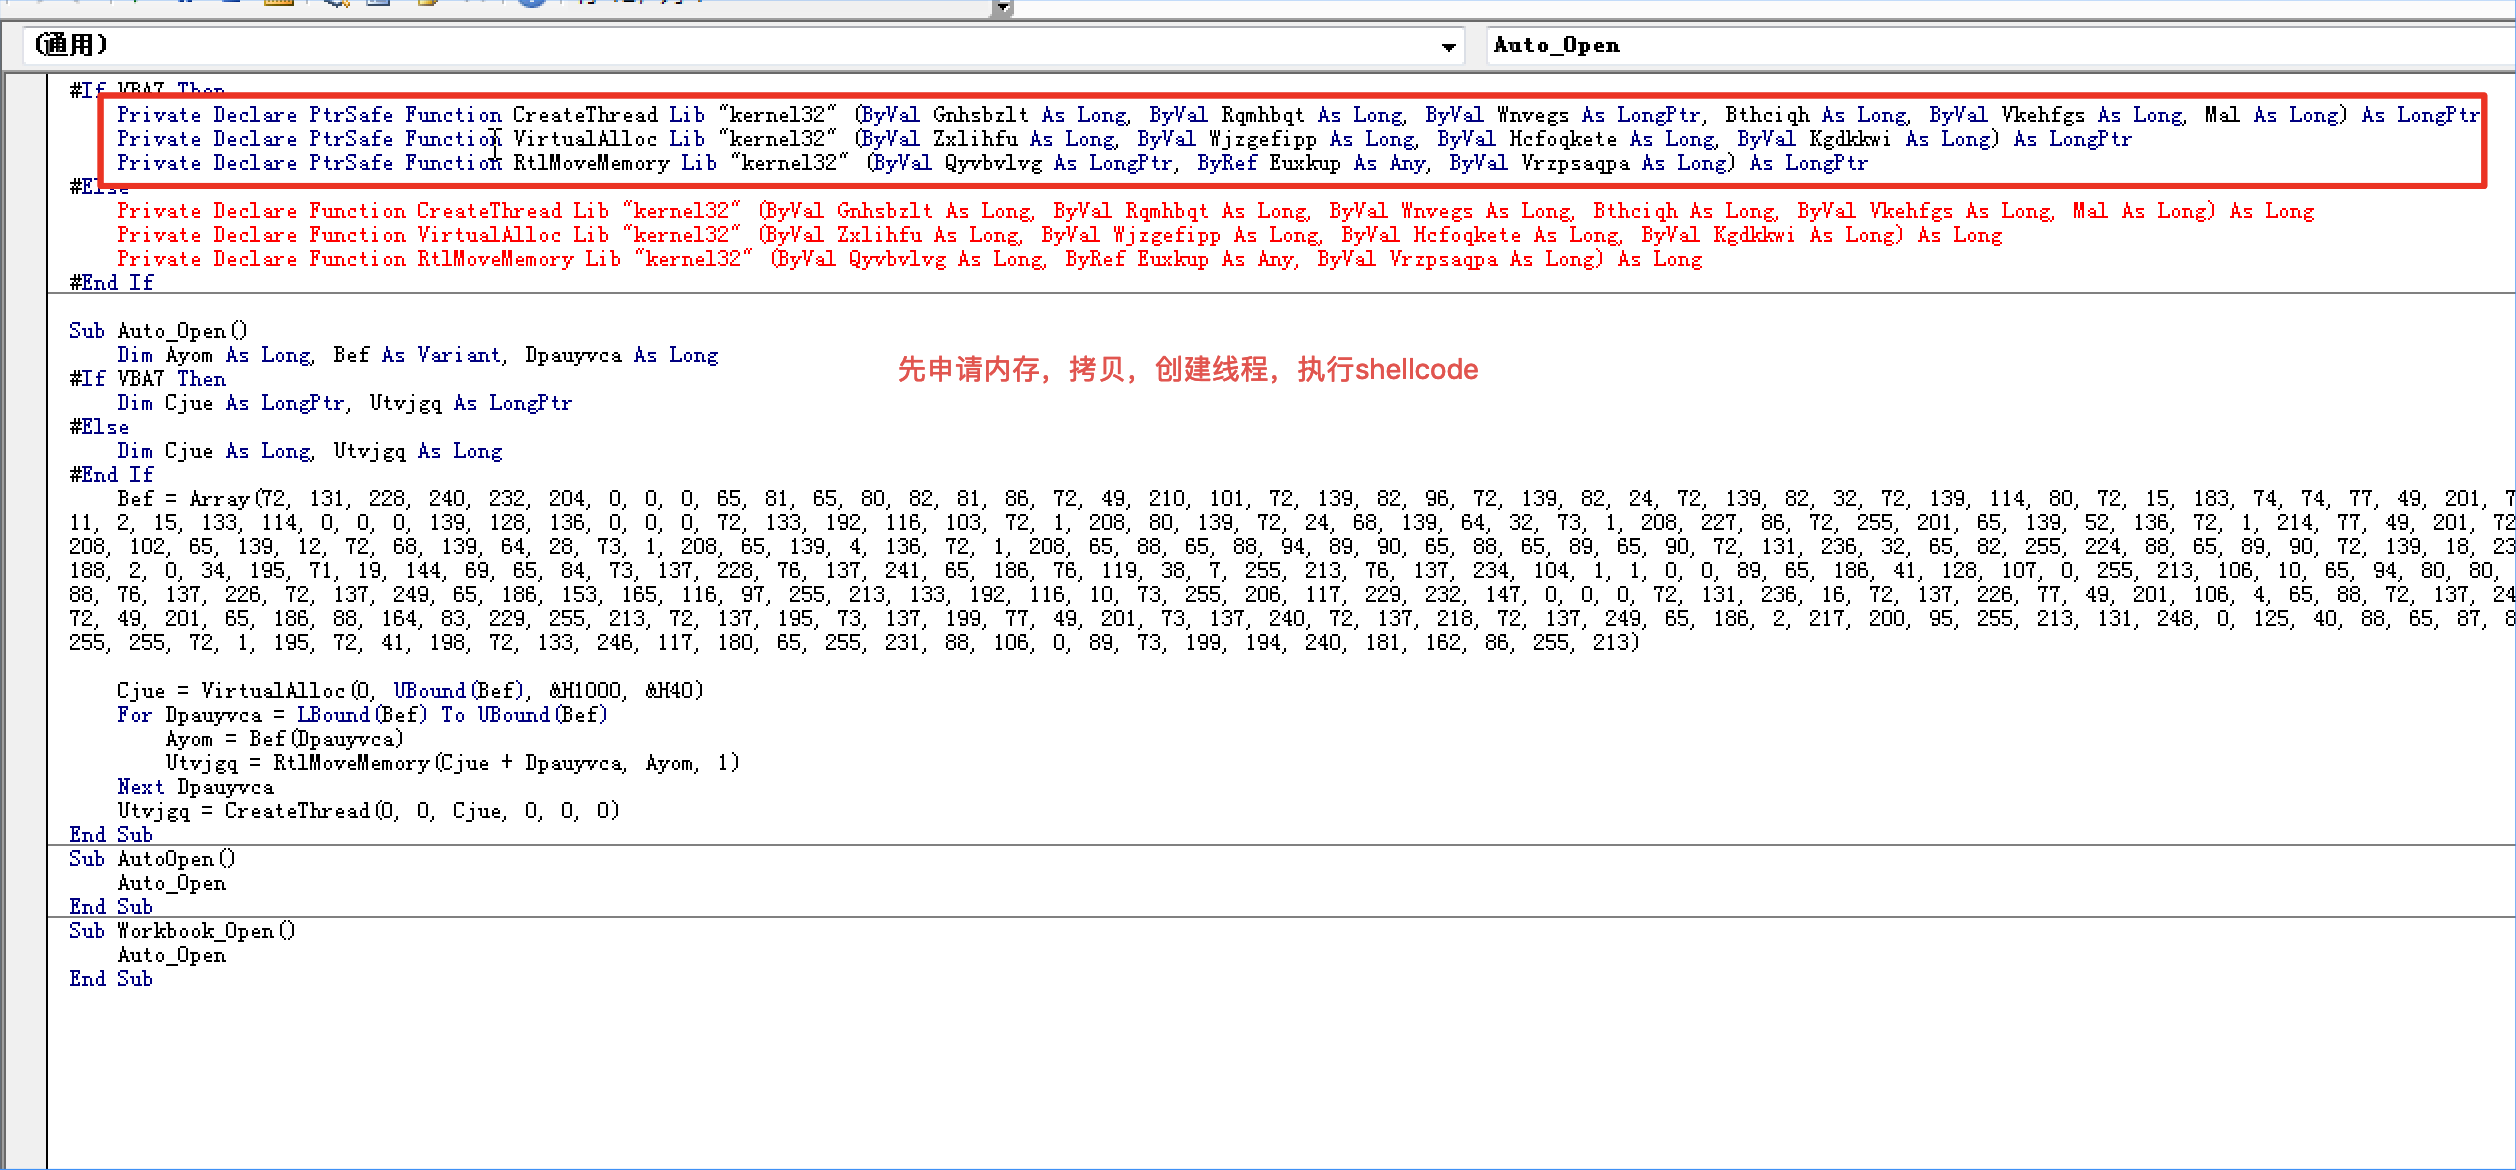Click the gray margin indicator bar
This screenshot has height=1170, width=2516.
point(24,620)
